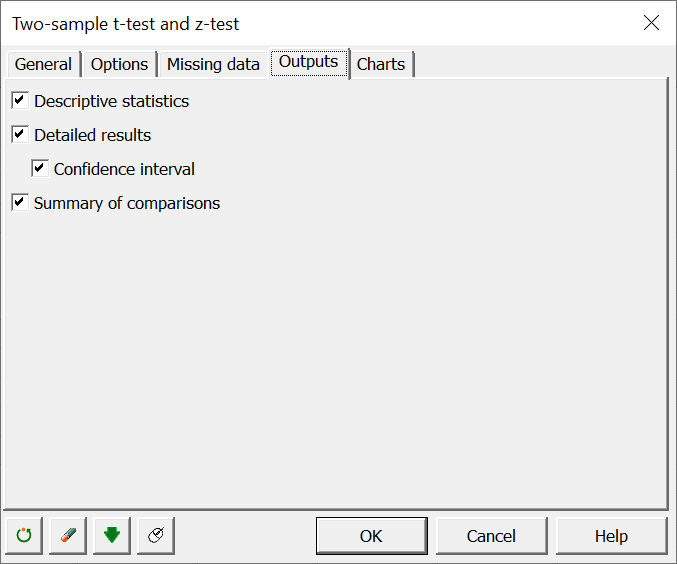Click the Cancel button
The height and width of the screenshot is (564, 677).
(x=491, y=536)
